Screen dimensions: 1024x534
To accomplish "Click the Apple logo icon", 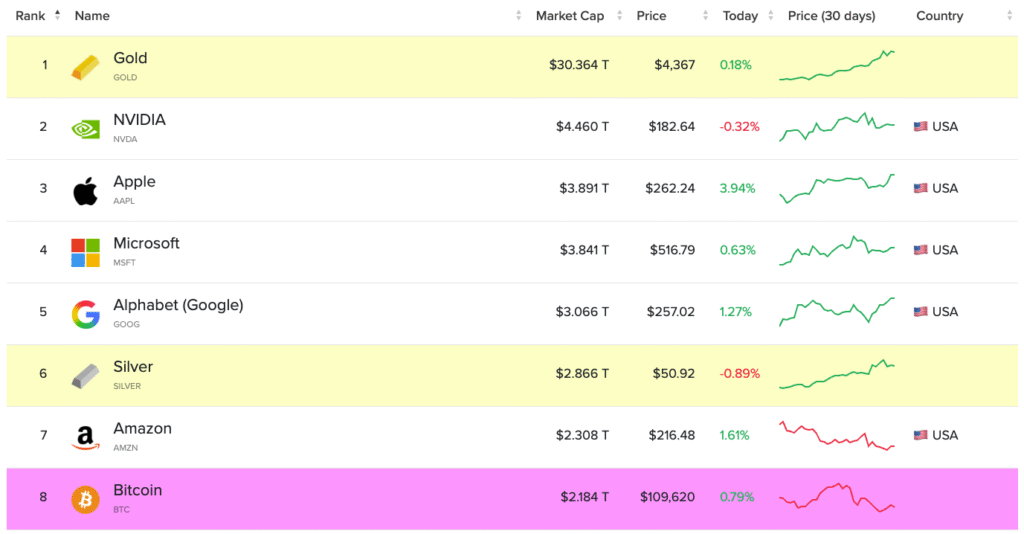I will pos(85,190).
